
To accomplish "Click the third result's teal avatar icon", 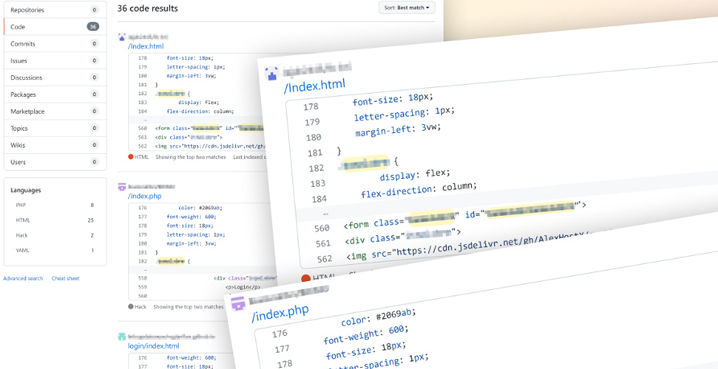I will [x=122, y=337].
